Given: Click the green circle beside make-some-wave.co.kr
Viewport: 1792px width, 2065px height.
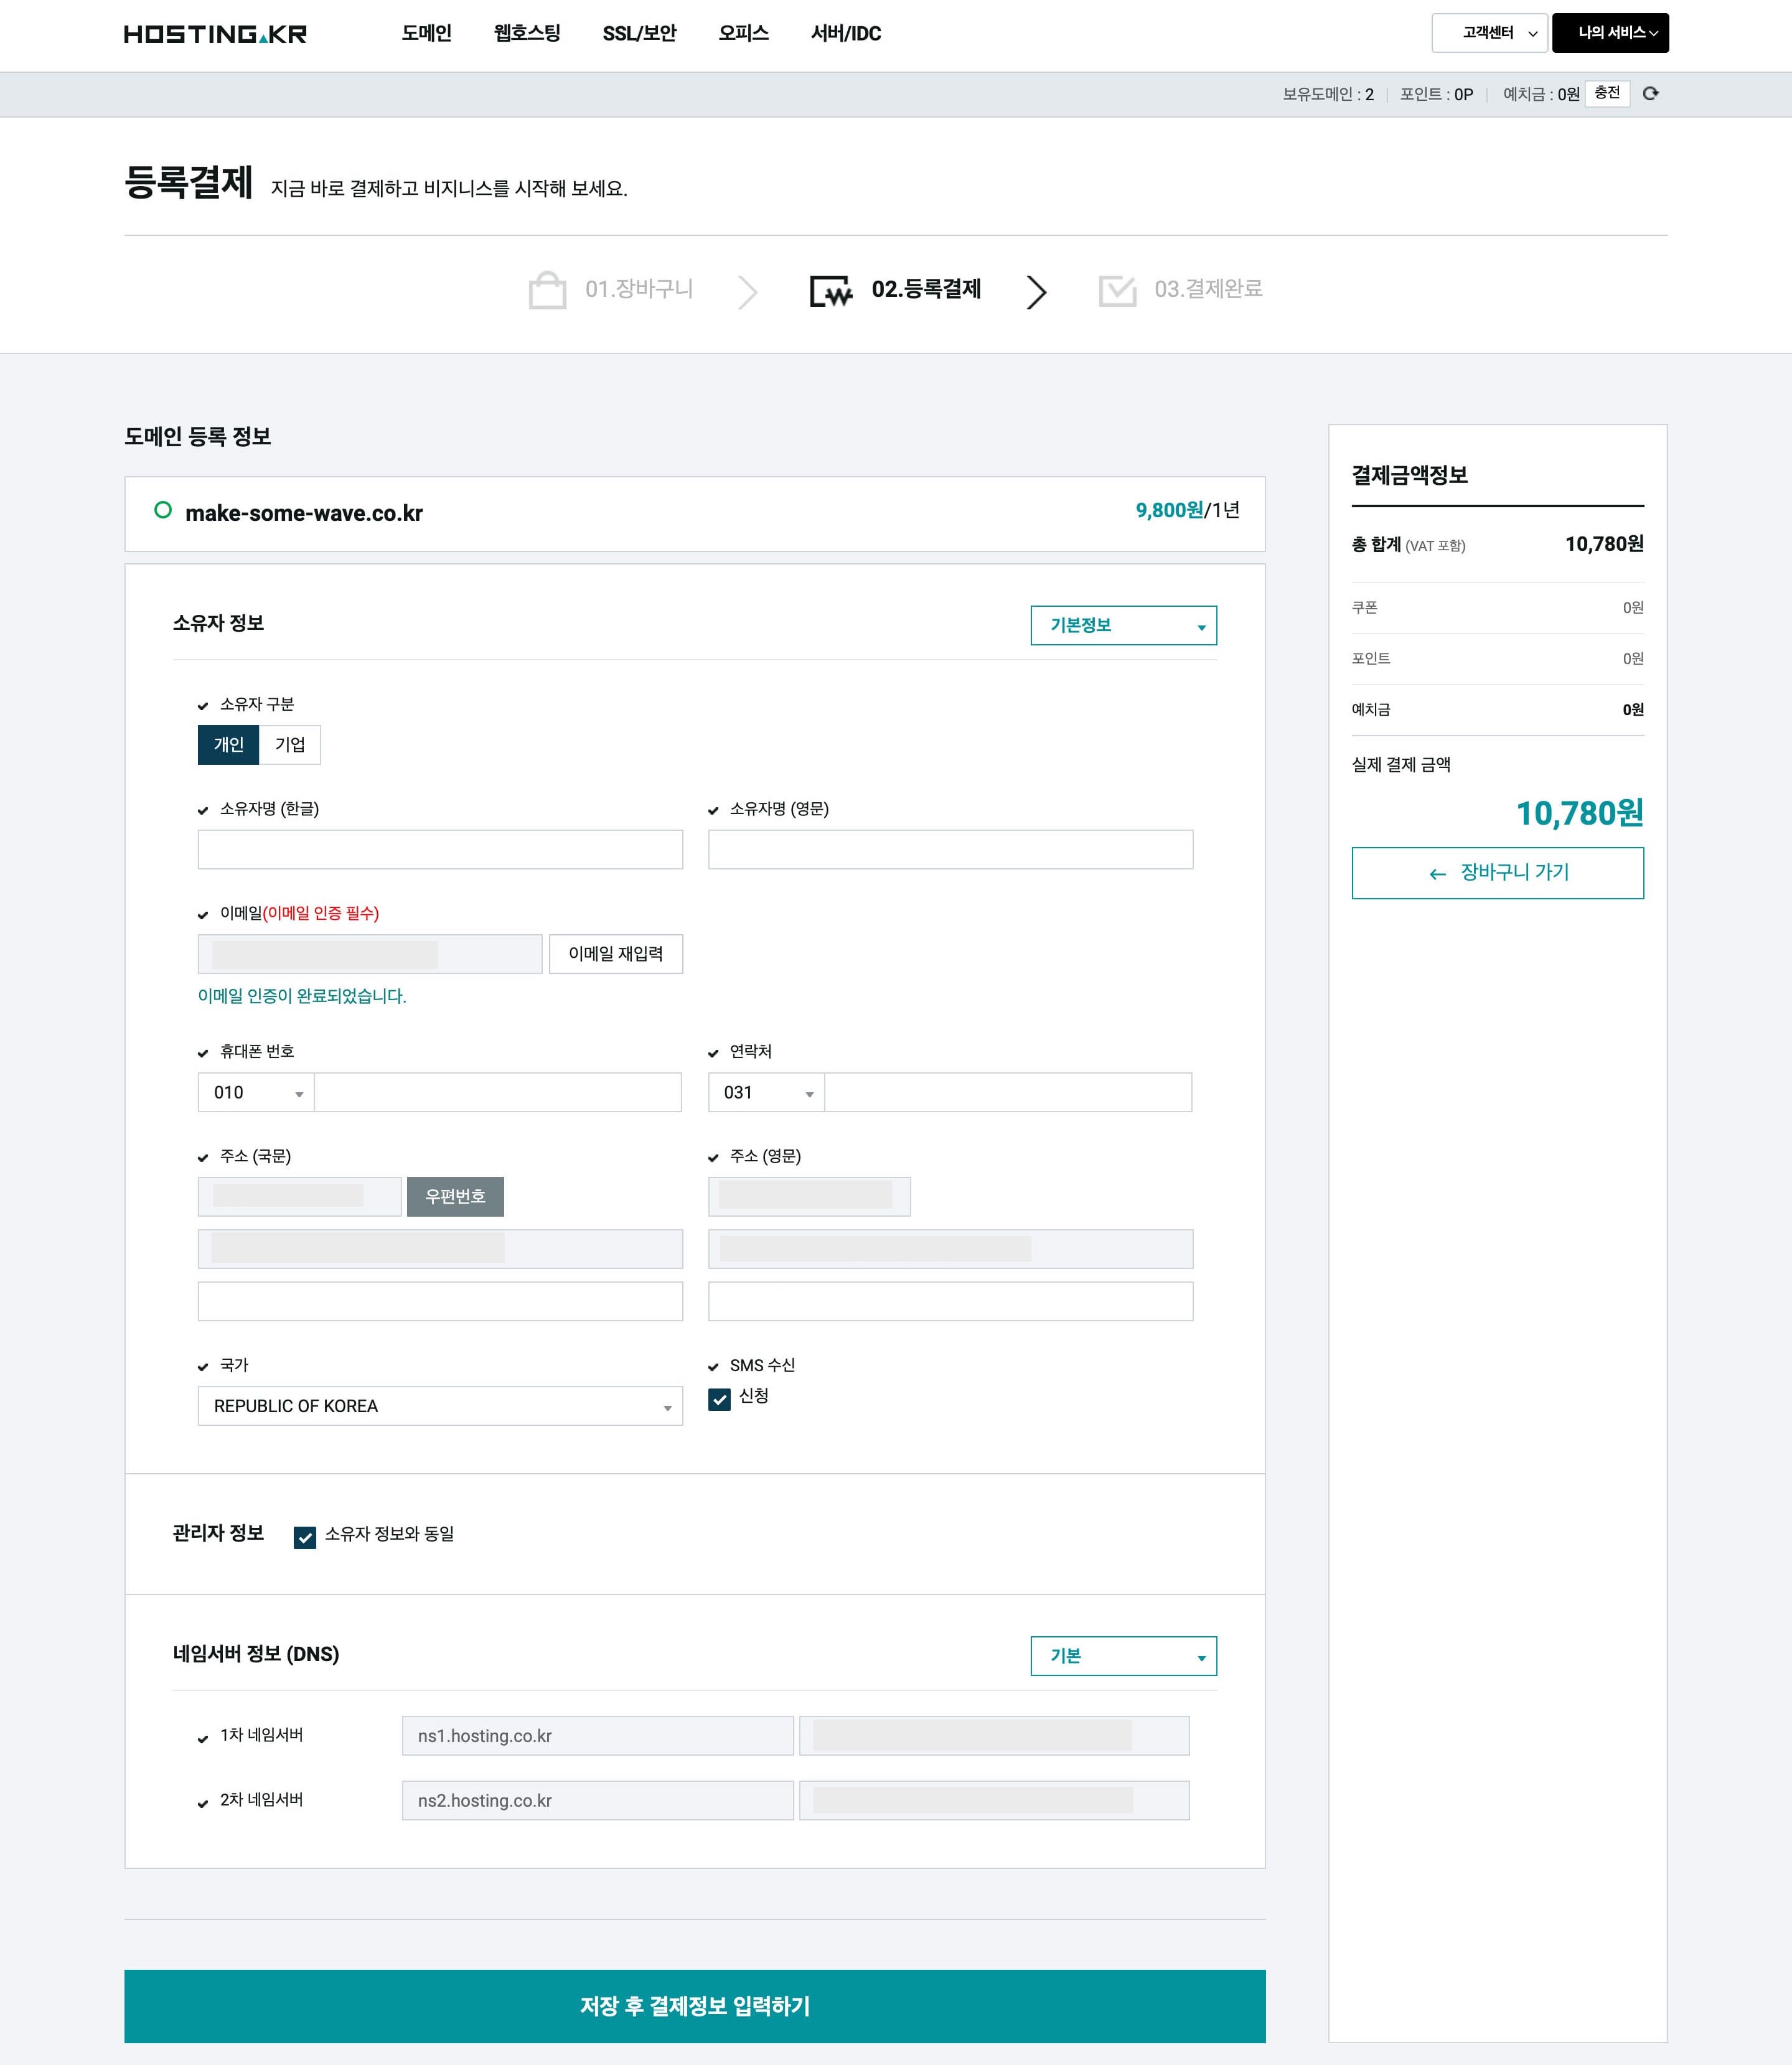Looking at the screenshot, I should click(163, 511).
